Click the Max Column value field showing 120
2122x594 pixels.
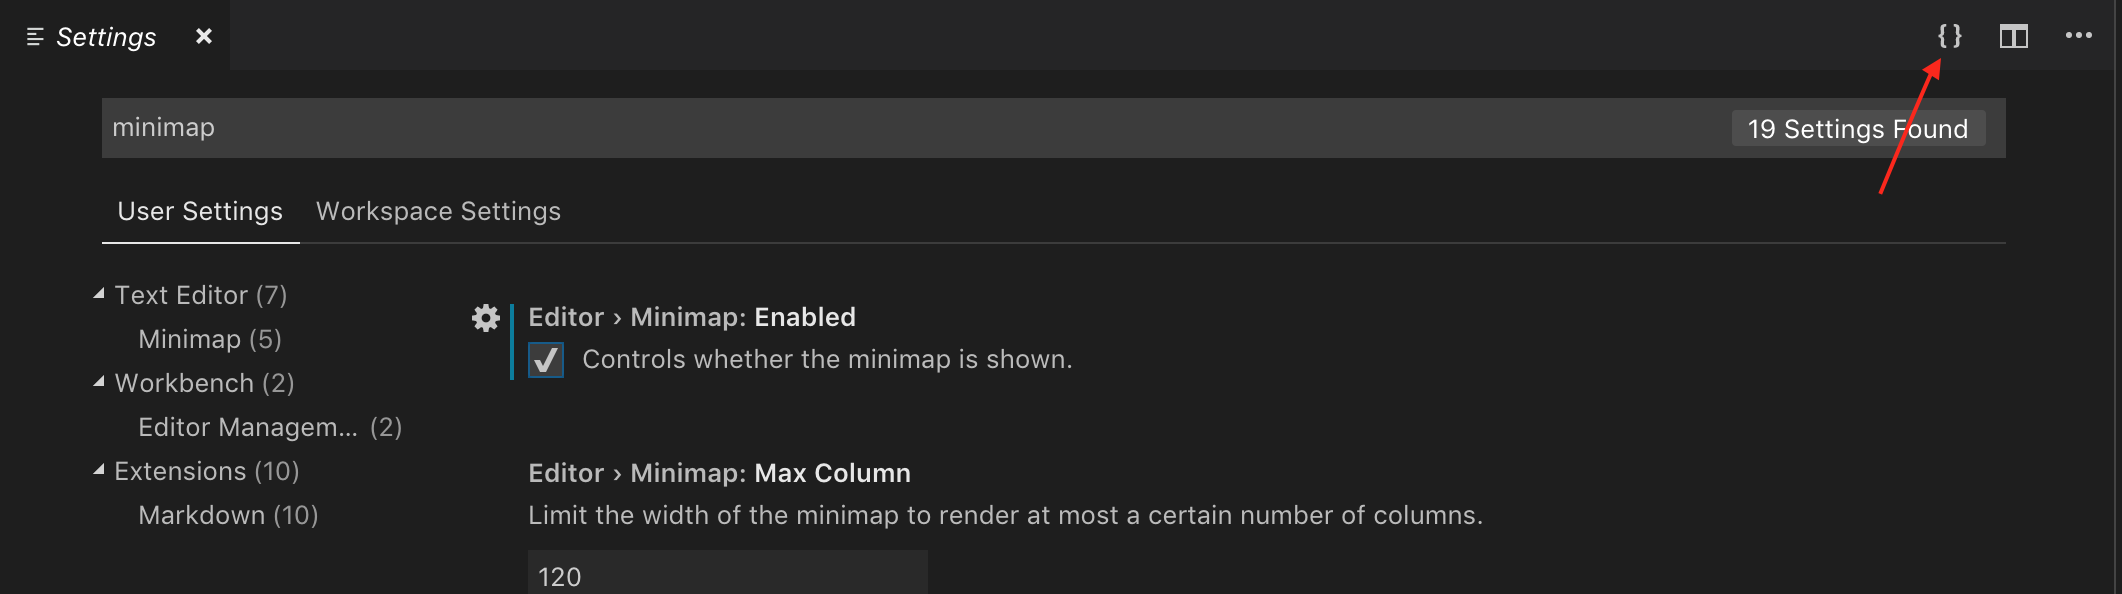(x=727, y=576)
